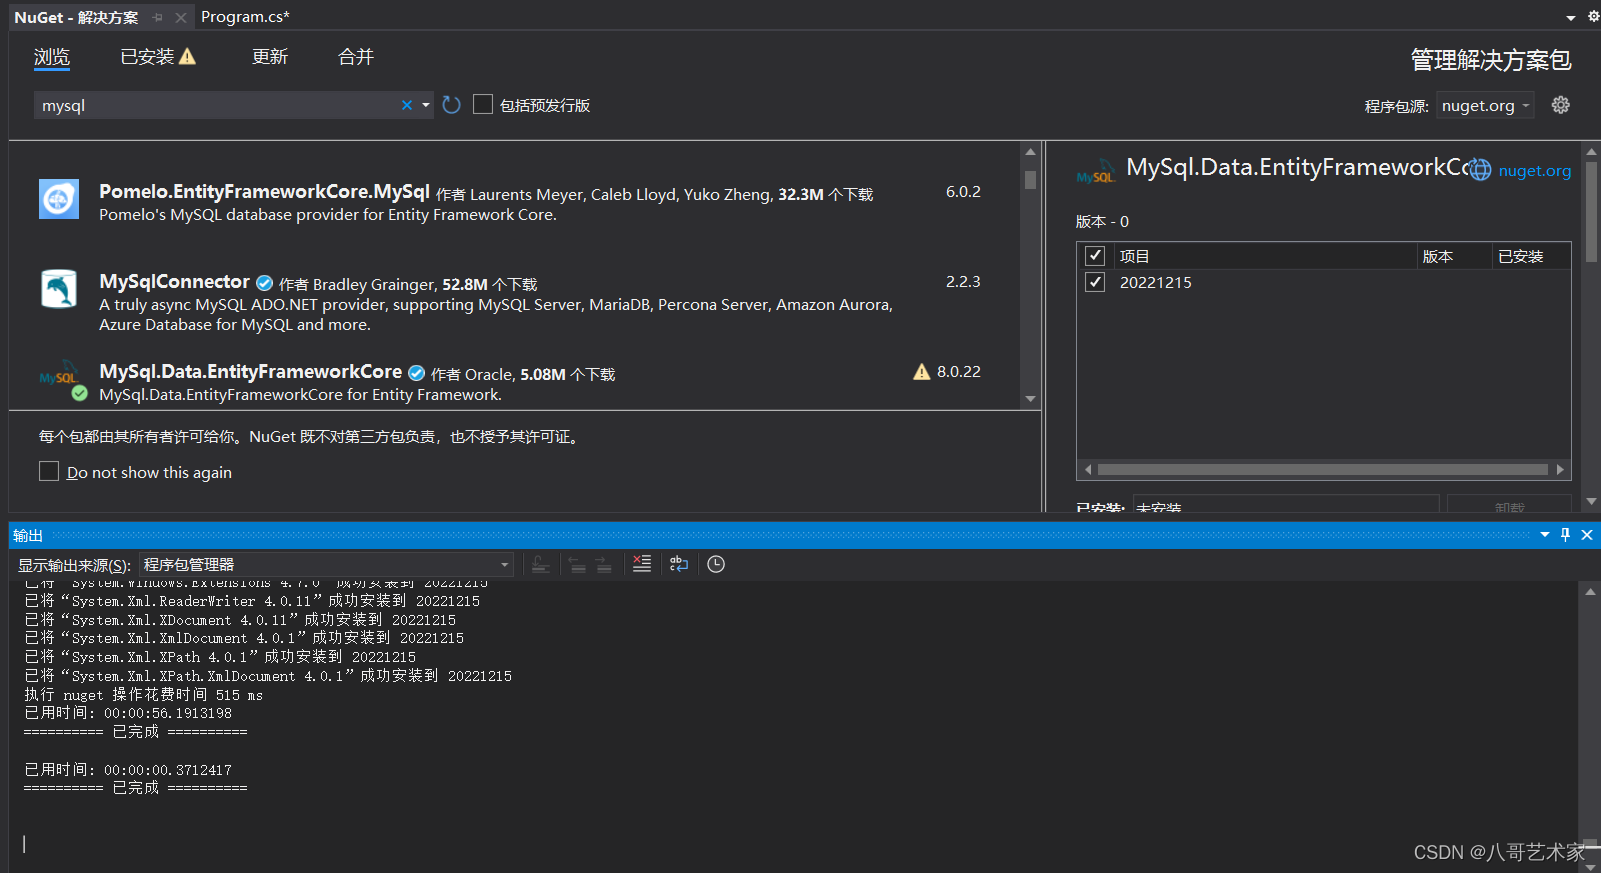Click the MySqlConnector dolphin icon

click(x=59, y=289)
